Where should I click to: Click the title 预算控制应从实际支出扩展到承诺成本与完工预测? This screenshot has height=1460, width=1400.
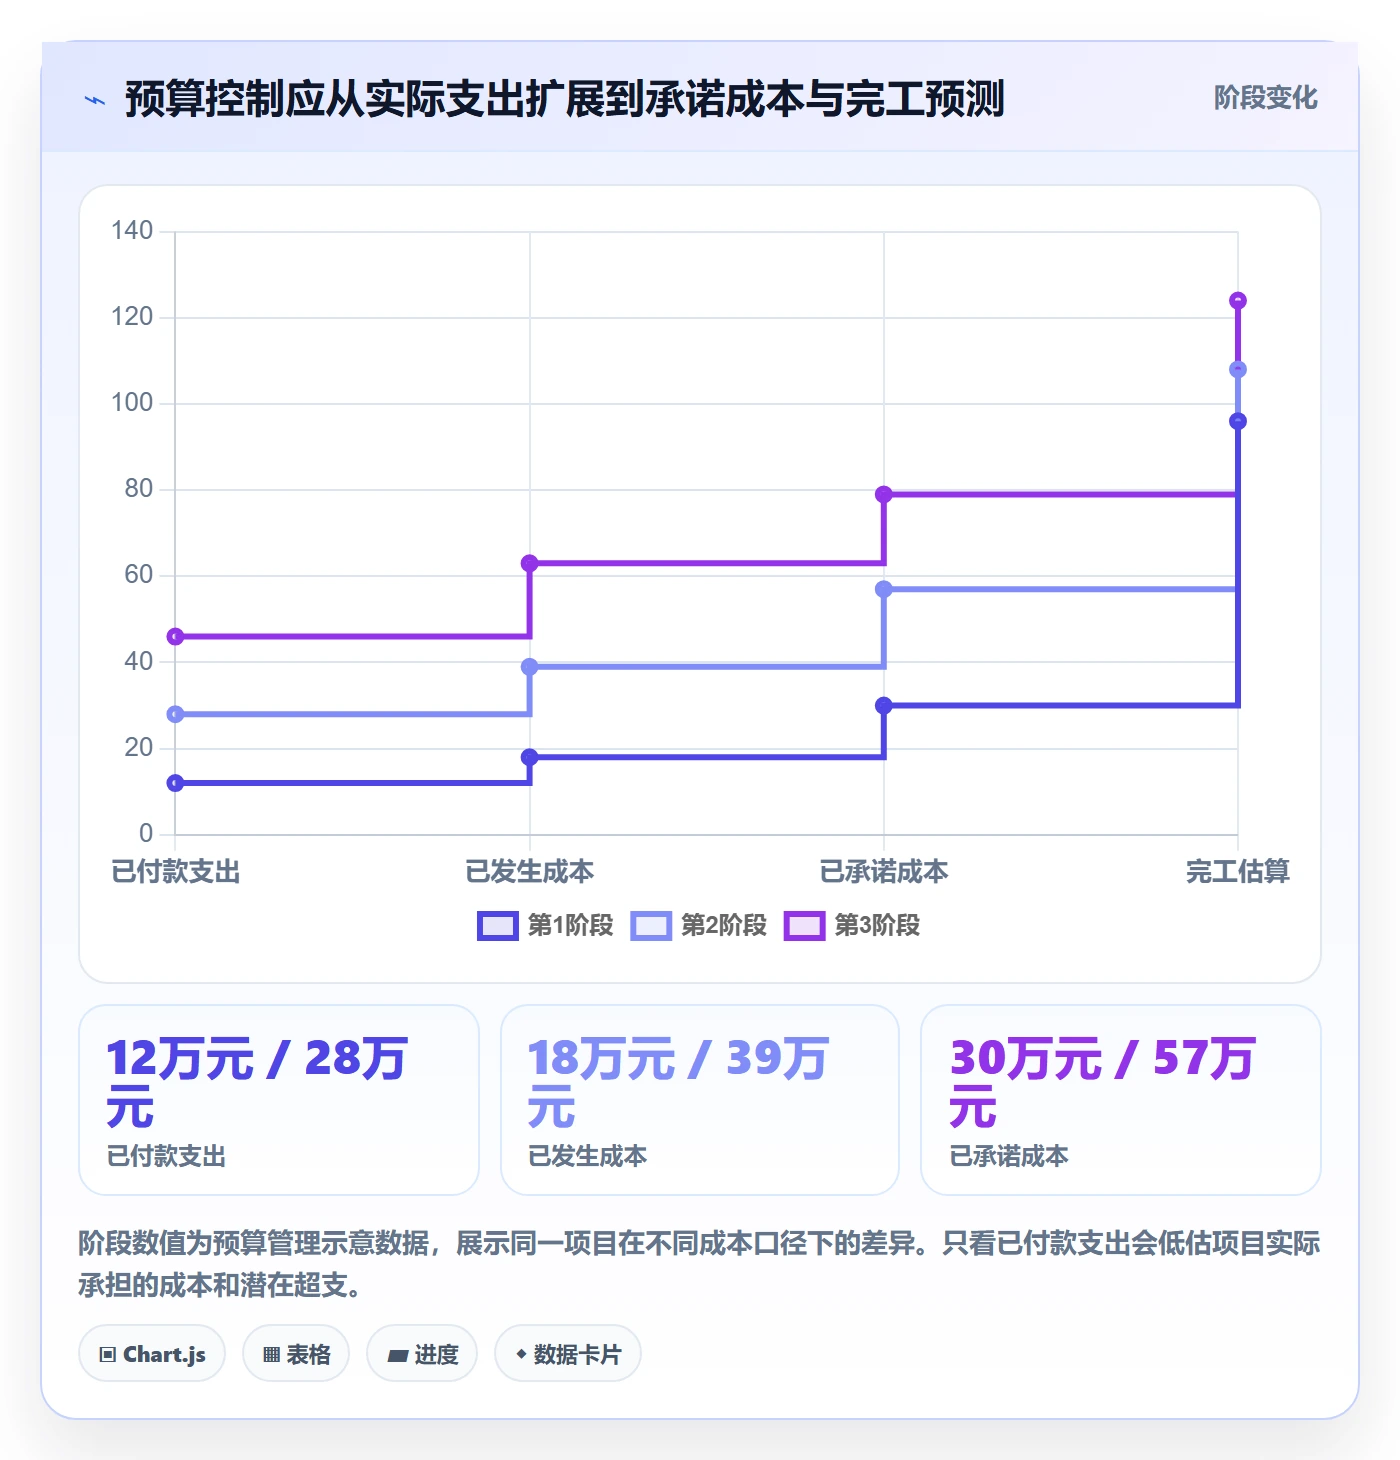(564, 99)
